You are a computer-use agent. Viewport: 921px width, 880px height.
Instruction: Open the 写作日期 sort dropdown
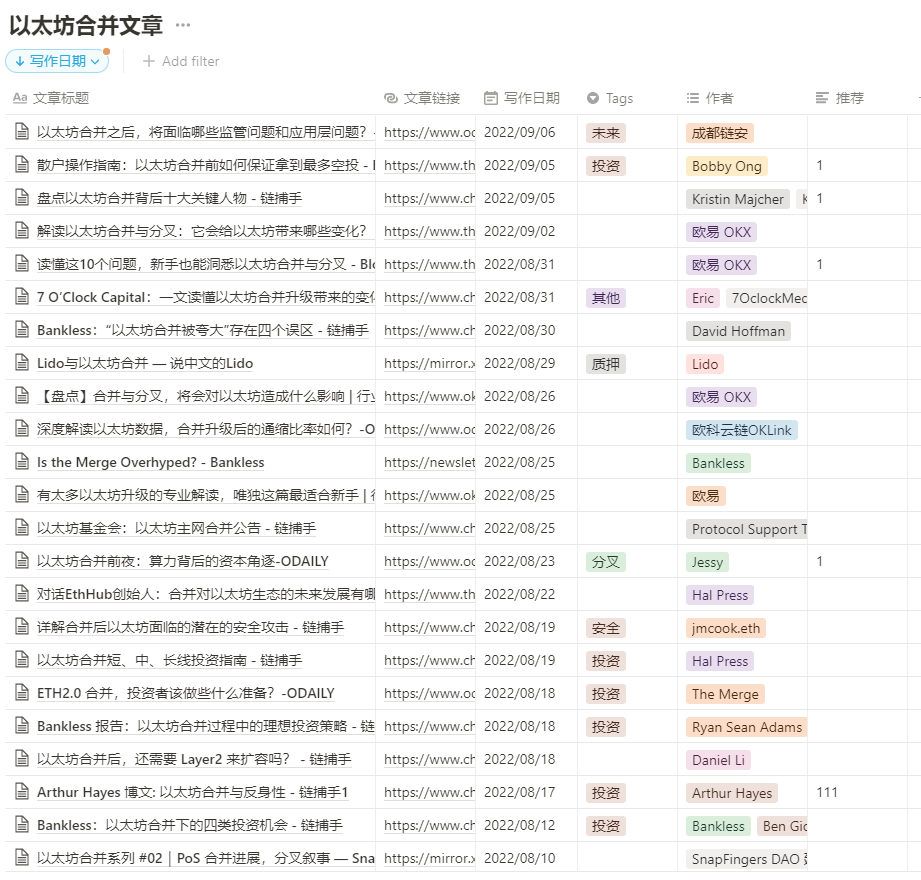[x=58, y=60]
